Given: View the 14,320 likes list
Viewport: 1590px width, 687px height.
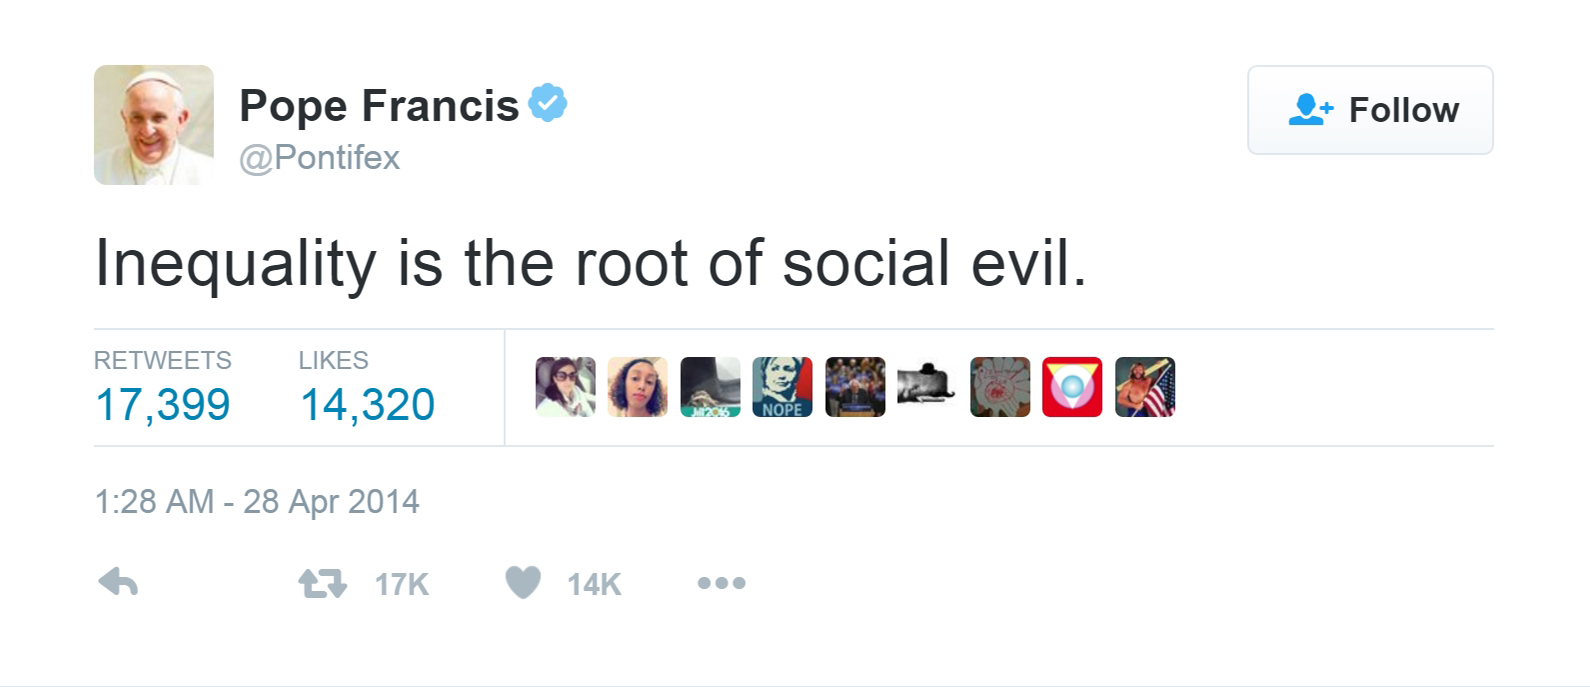Looking at the screenshot, I should coord(367,404).
